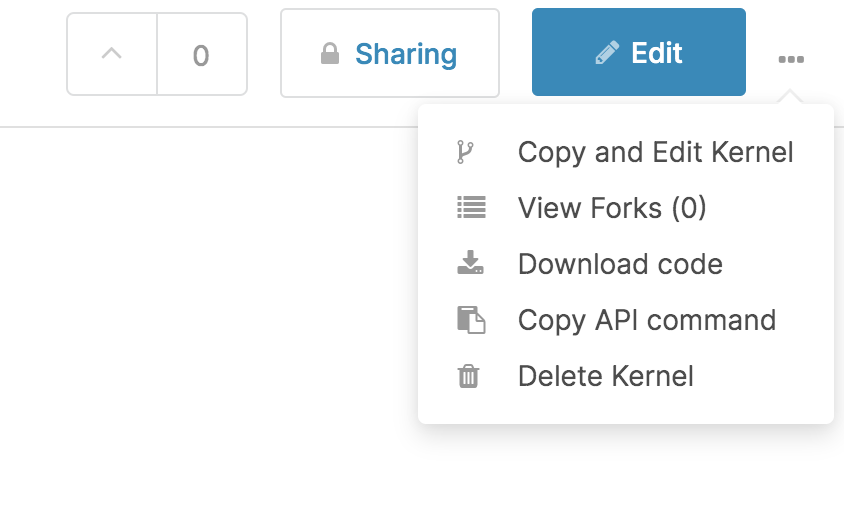Click the blue Edit button
The image size is (844, 506).
pyautogui.click(x=639, y=52)
